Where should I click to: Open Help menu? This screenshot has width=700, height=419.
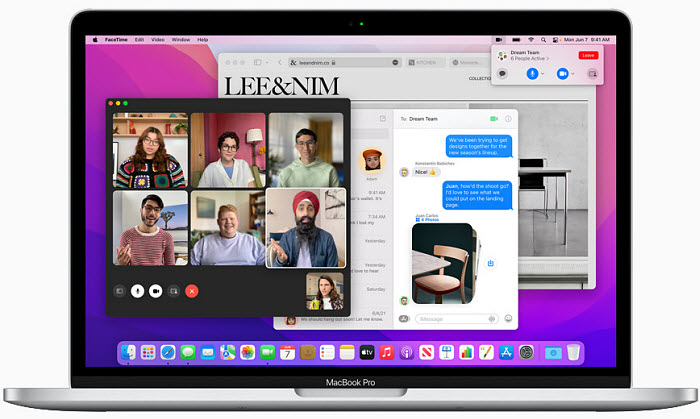pos(203,40)
